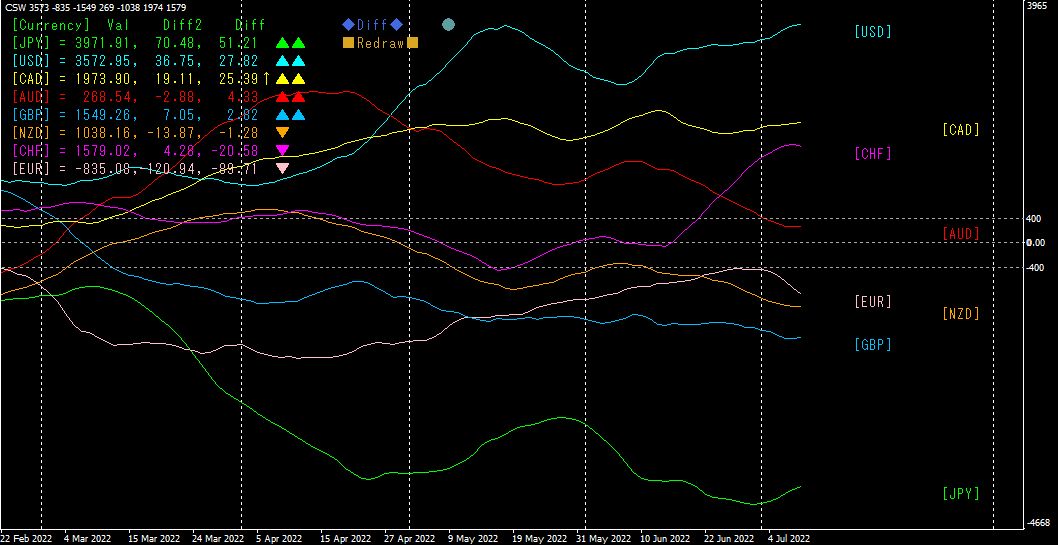The width and height of the screenshot is (1058, 545).
Task: Select the [USD] chart line label
Action: [x=872, y=31]
